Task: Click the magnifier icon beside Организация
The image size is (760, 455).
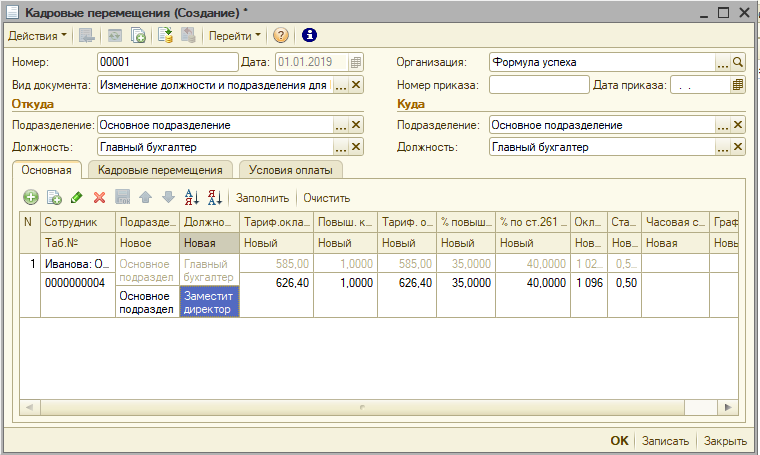Action: pyautogui.click(x=738, y=62)
